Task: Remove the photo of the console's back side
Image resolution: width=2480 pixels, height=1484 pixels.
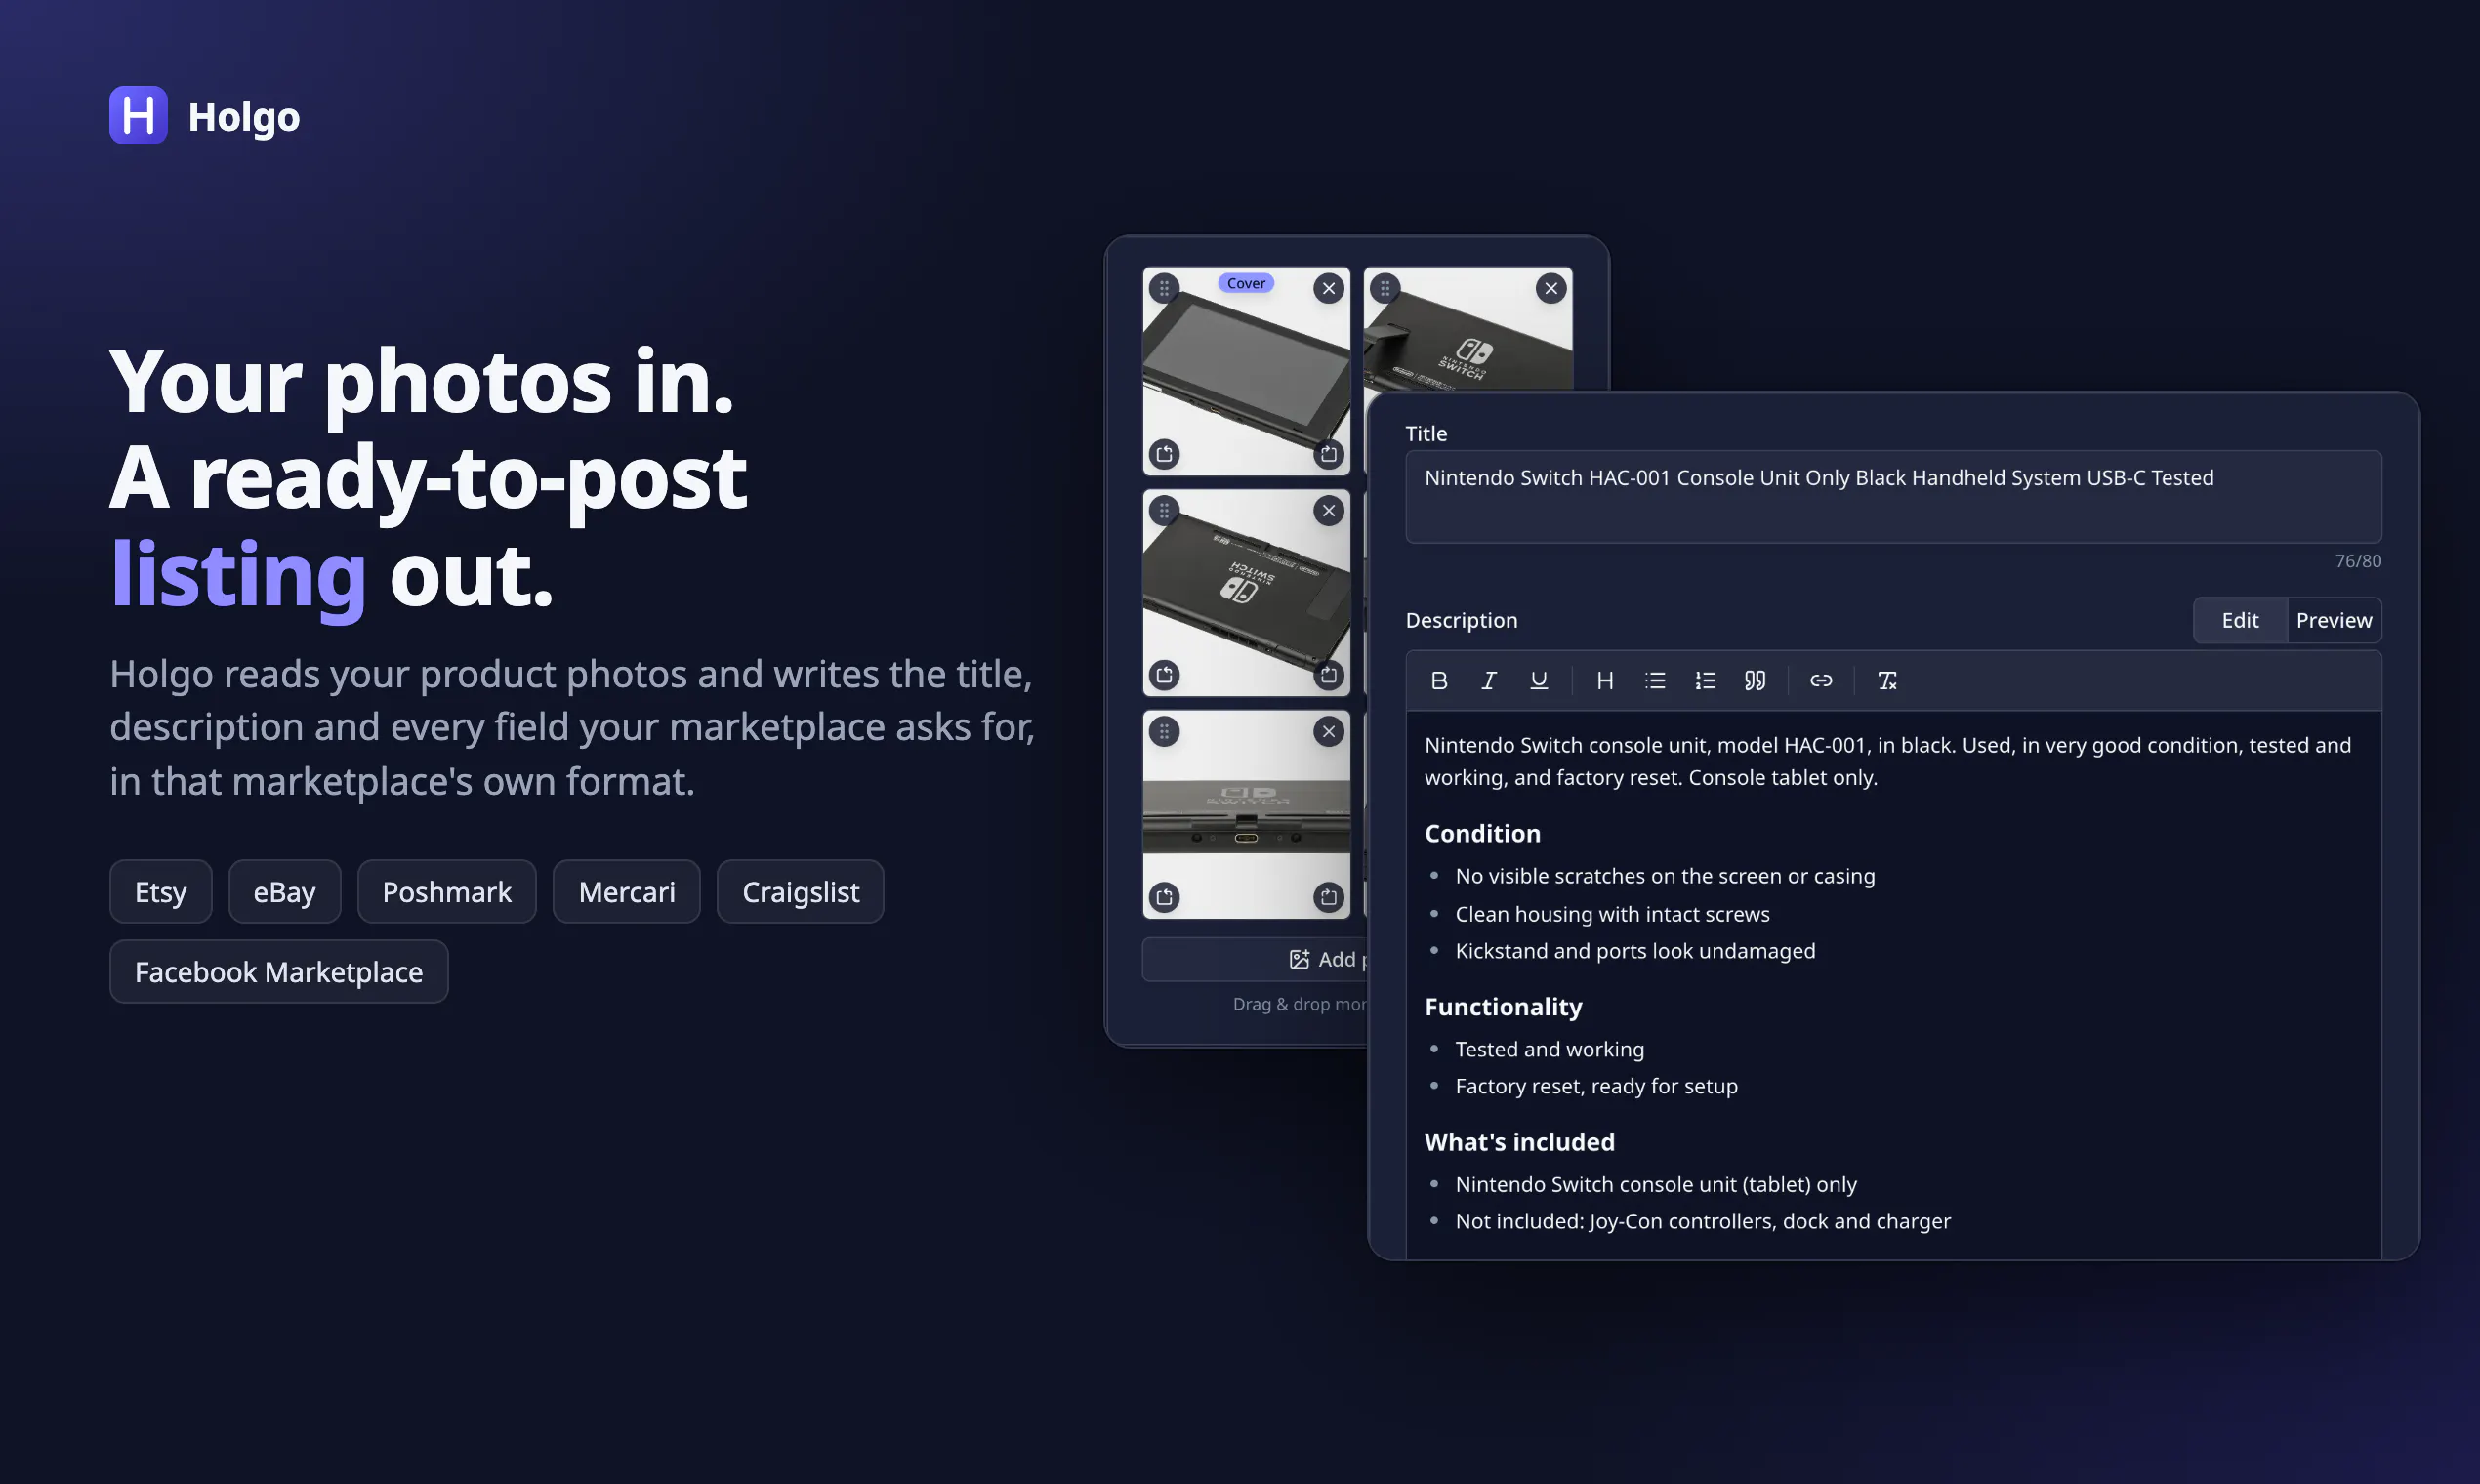Action: point(1329,511)
